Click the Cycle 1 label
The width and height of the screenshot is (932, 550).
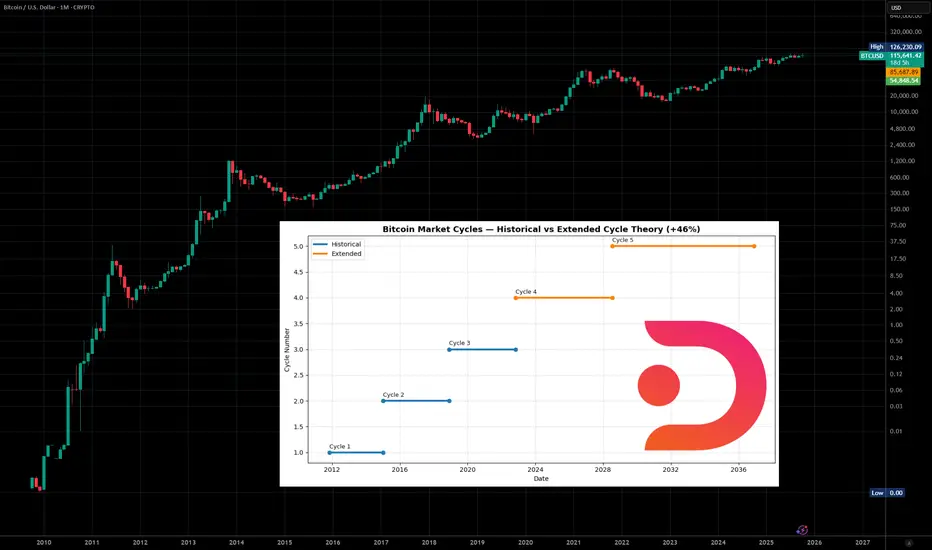point(340,447)
